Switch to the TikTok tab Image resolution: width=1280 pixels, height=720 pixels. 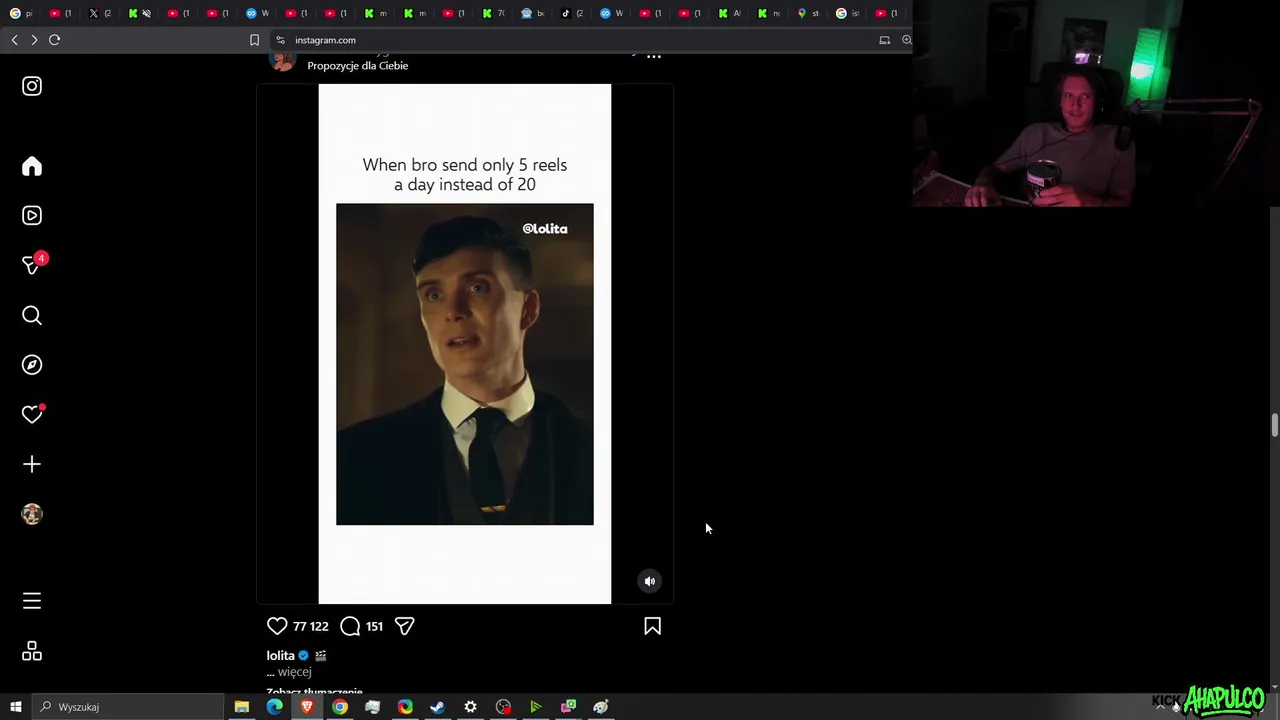pyautogui.click(x=572, y=13)
